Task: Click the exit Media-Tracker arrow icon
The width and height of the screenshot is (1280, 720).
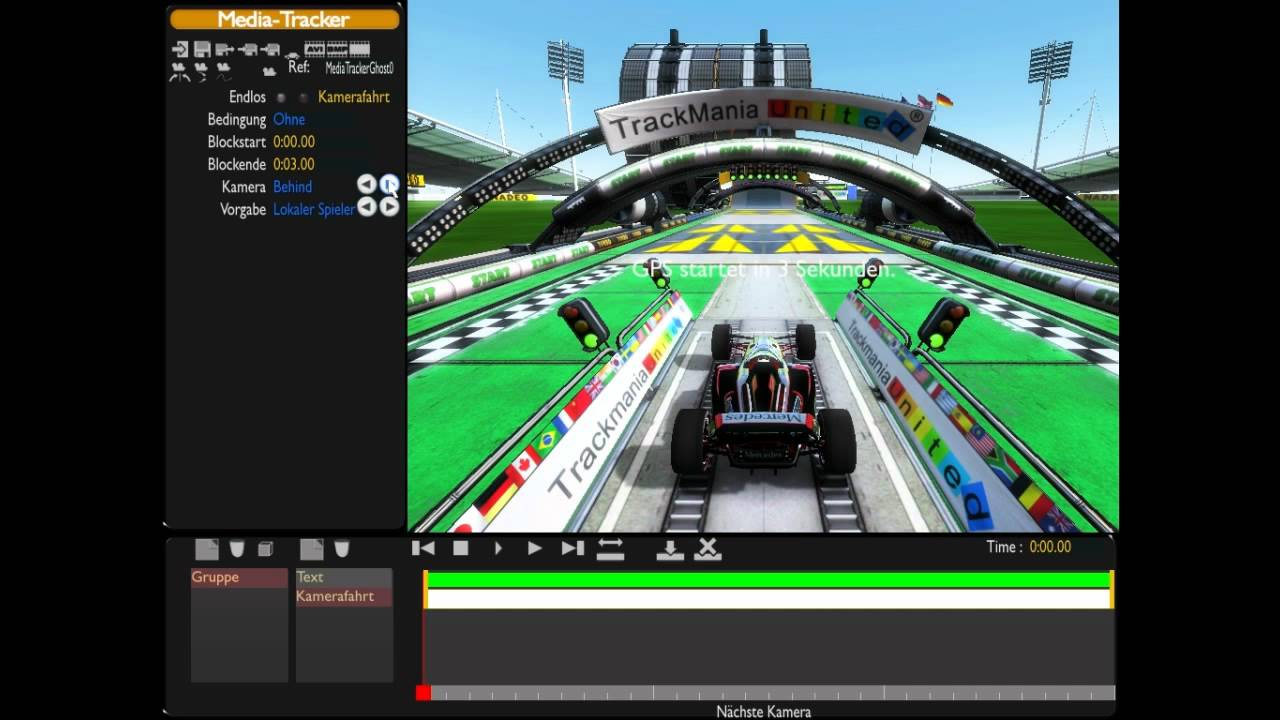Action: click(x=180, y=49)
